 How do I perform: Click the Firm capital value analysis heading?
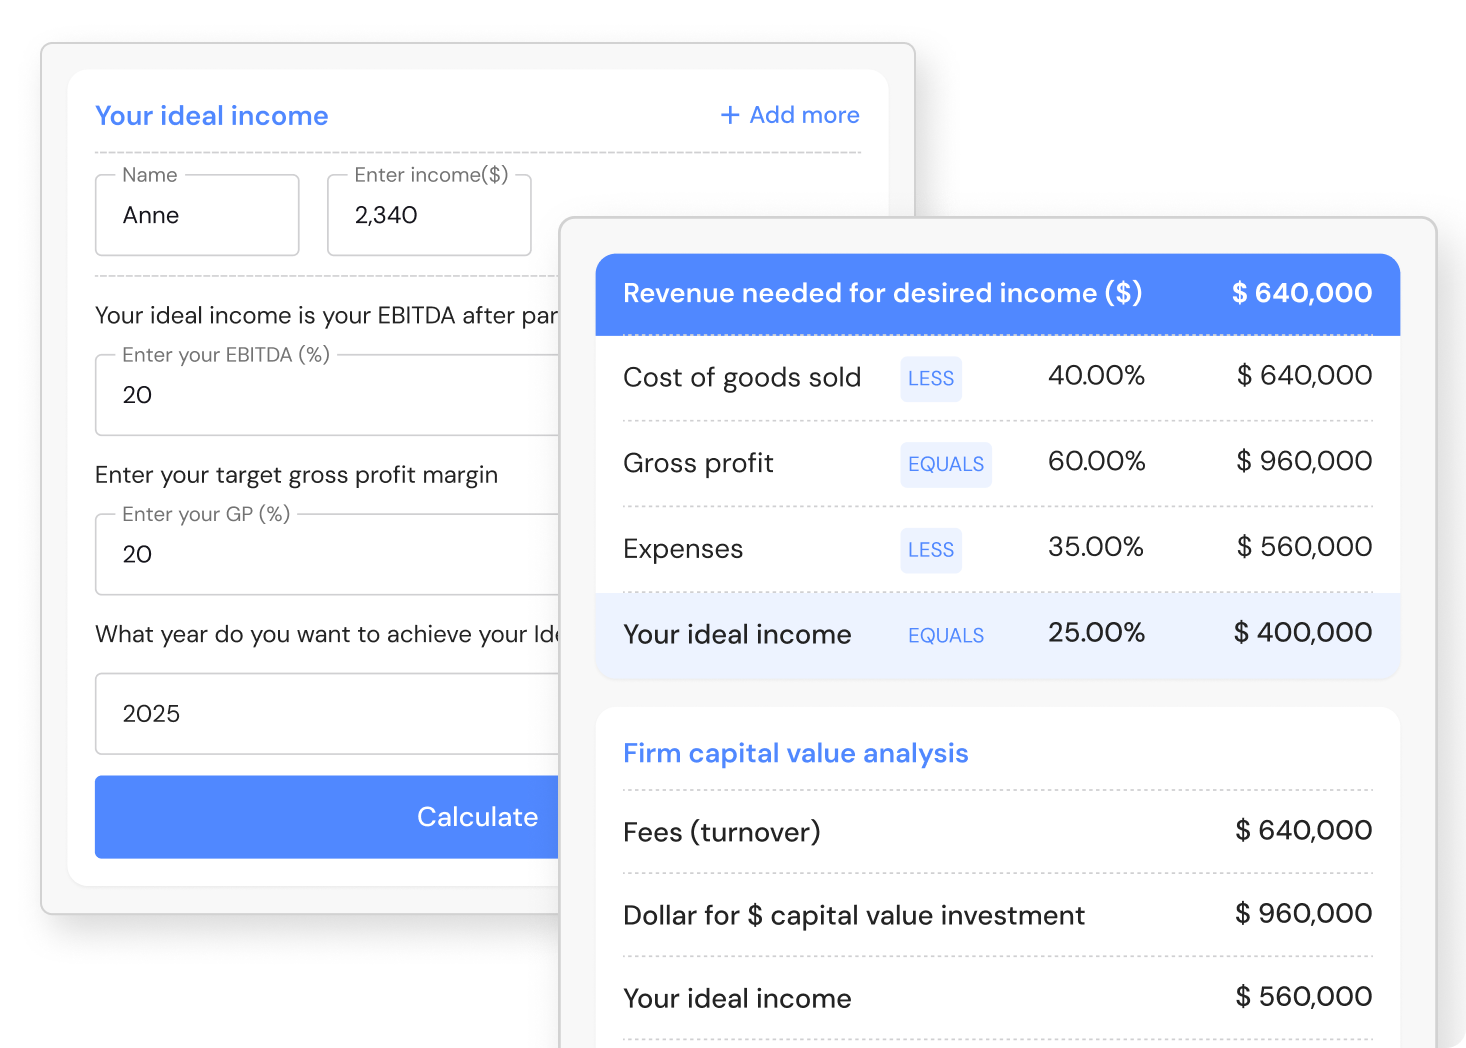[795, 754]
